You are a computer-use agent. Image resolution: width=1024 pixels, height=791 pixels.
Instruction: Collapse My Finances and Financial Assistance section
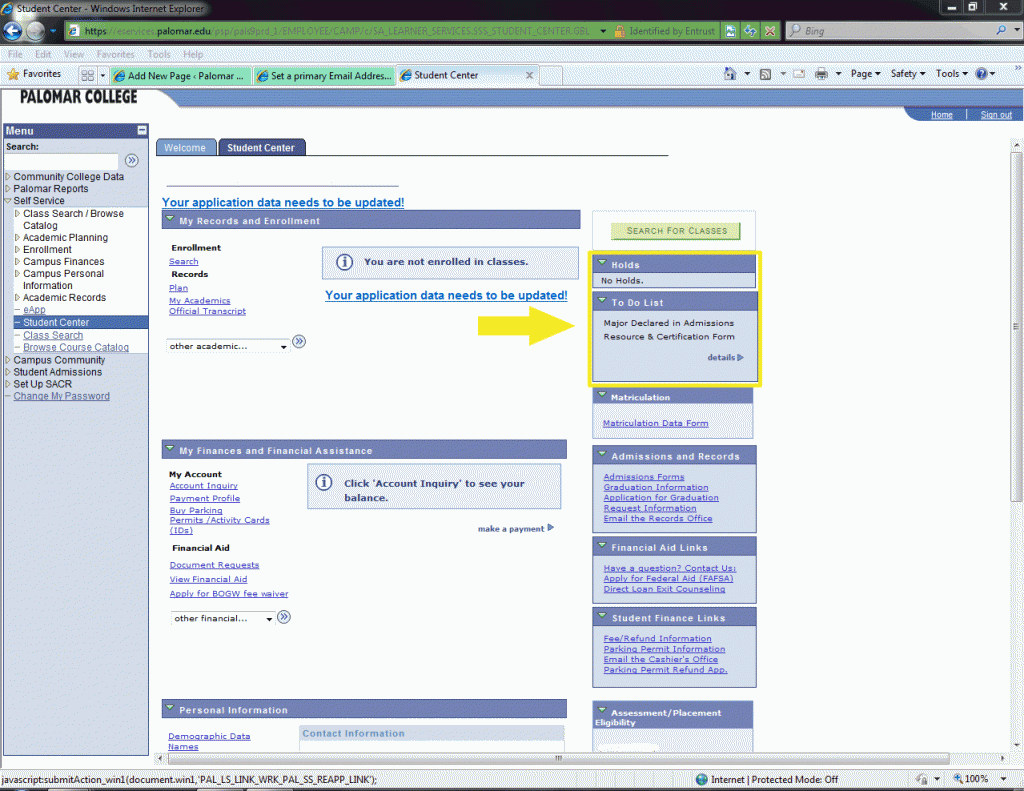pyautogui.click(x=170, y=449)
